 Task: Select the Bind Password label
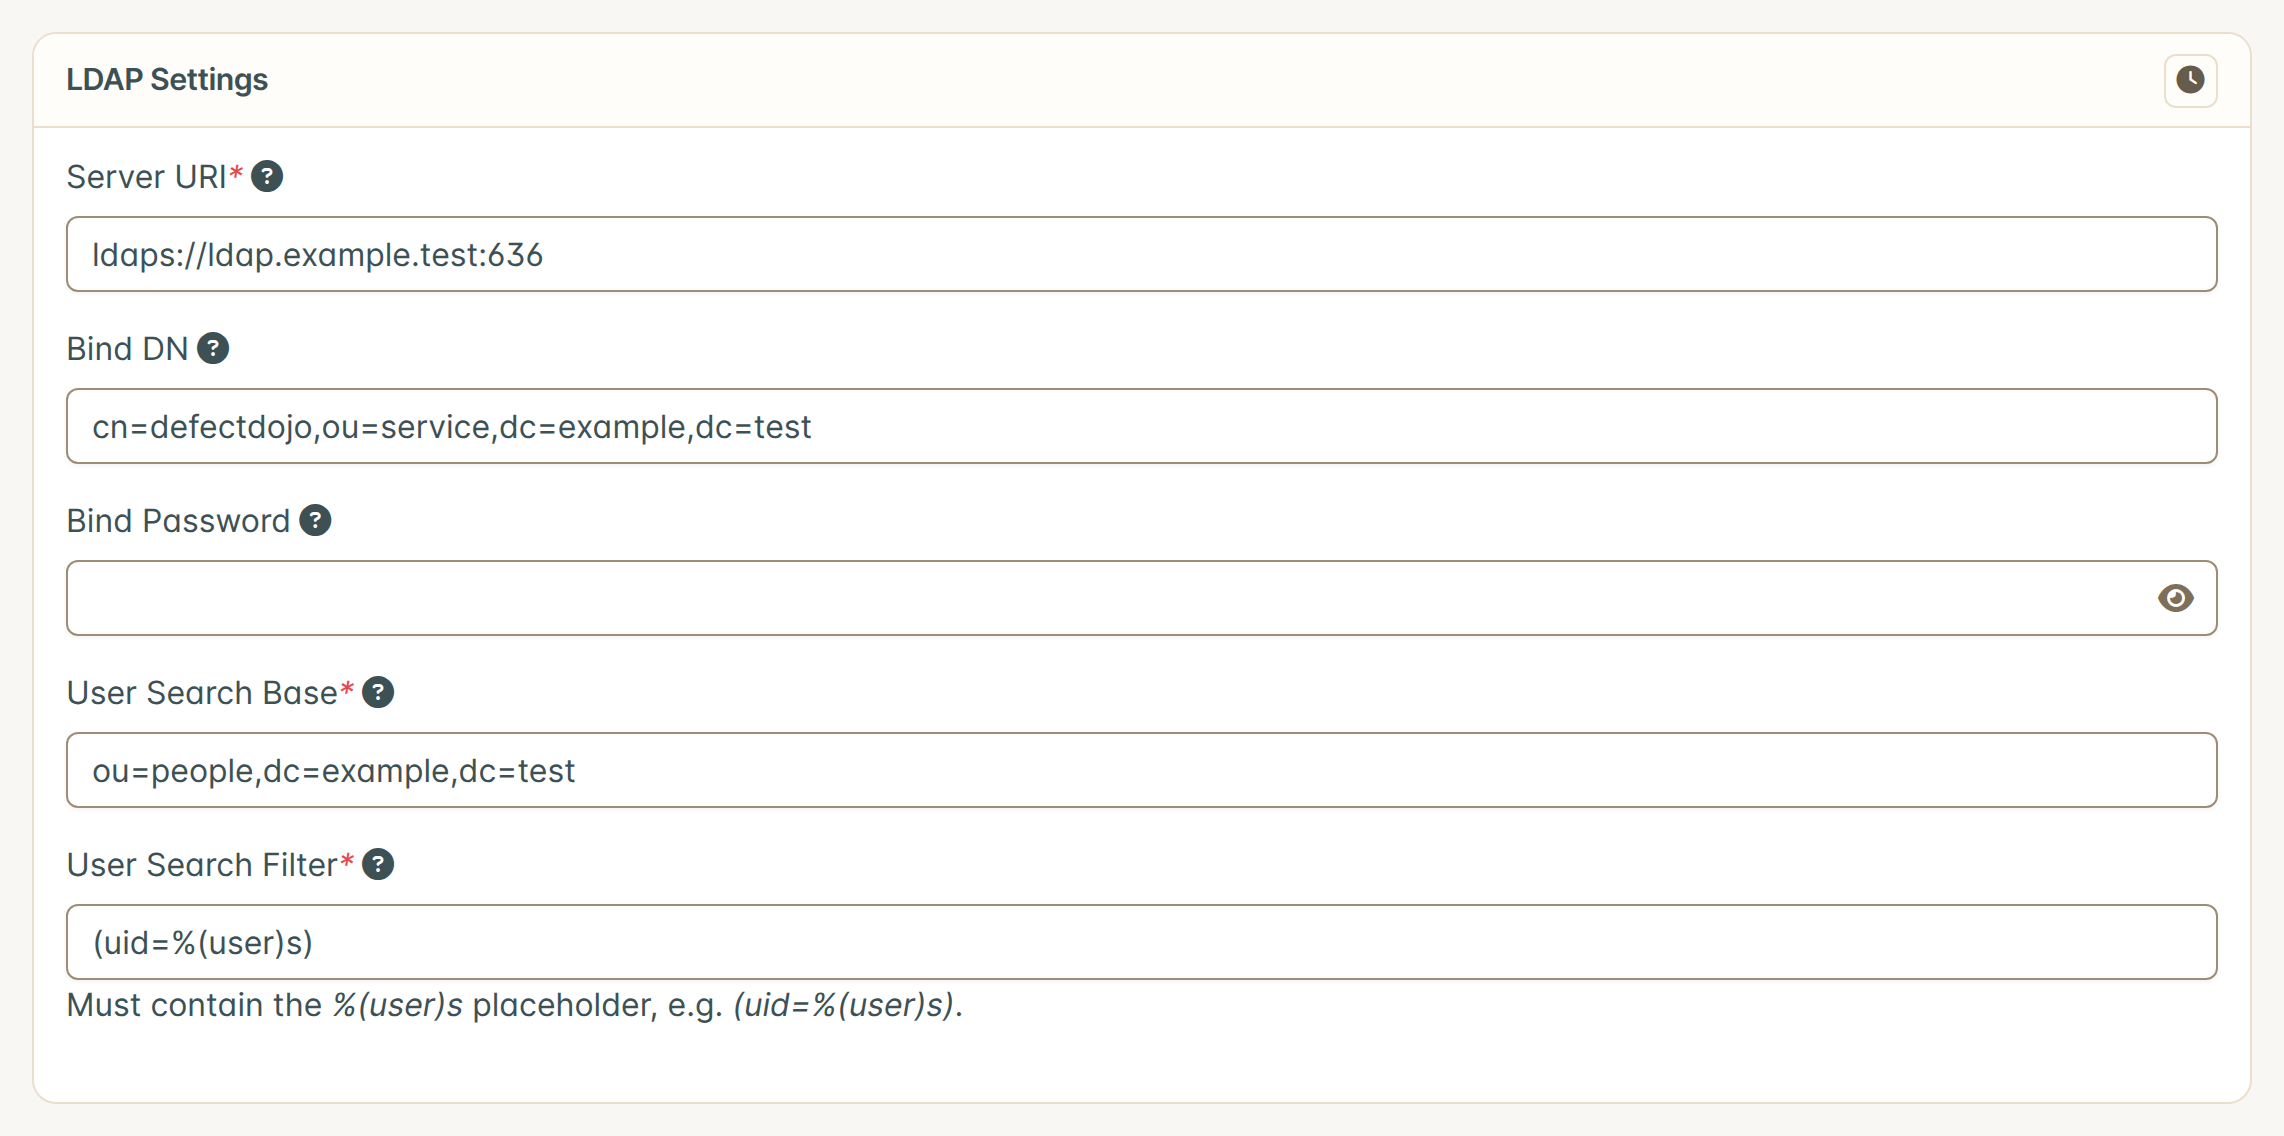(178, 521)
